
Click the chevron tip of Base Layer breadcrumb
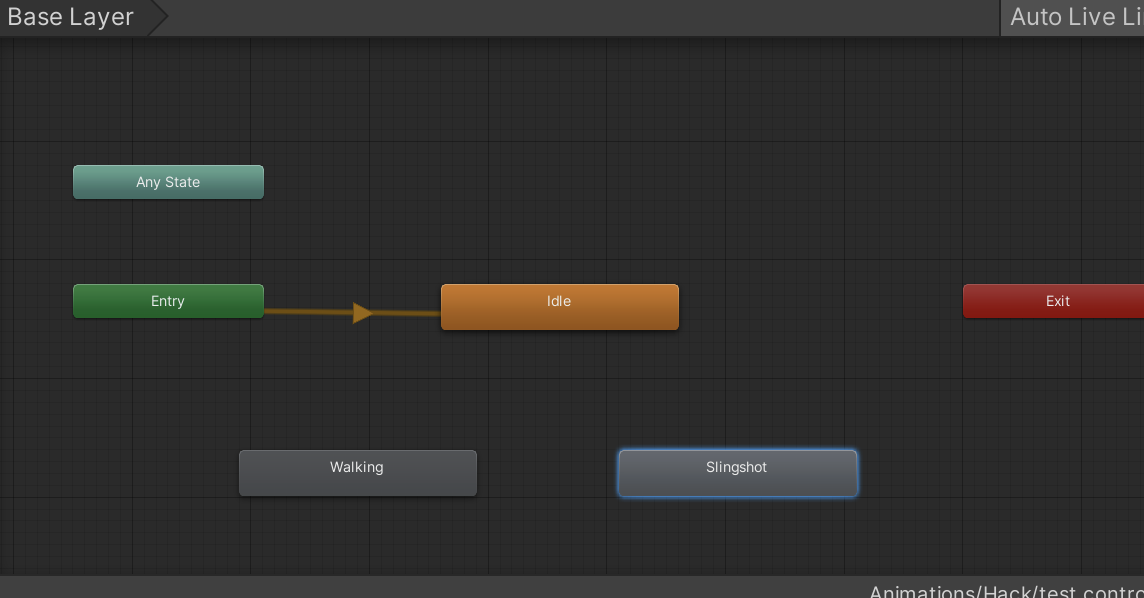158,18
